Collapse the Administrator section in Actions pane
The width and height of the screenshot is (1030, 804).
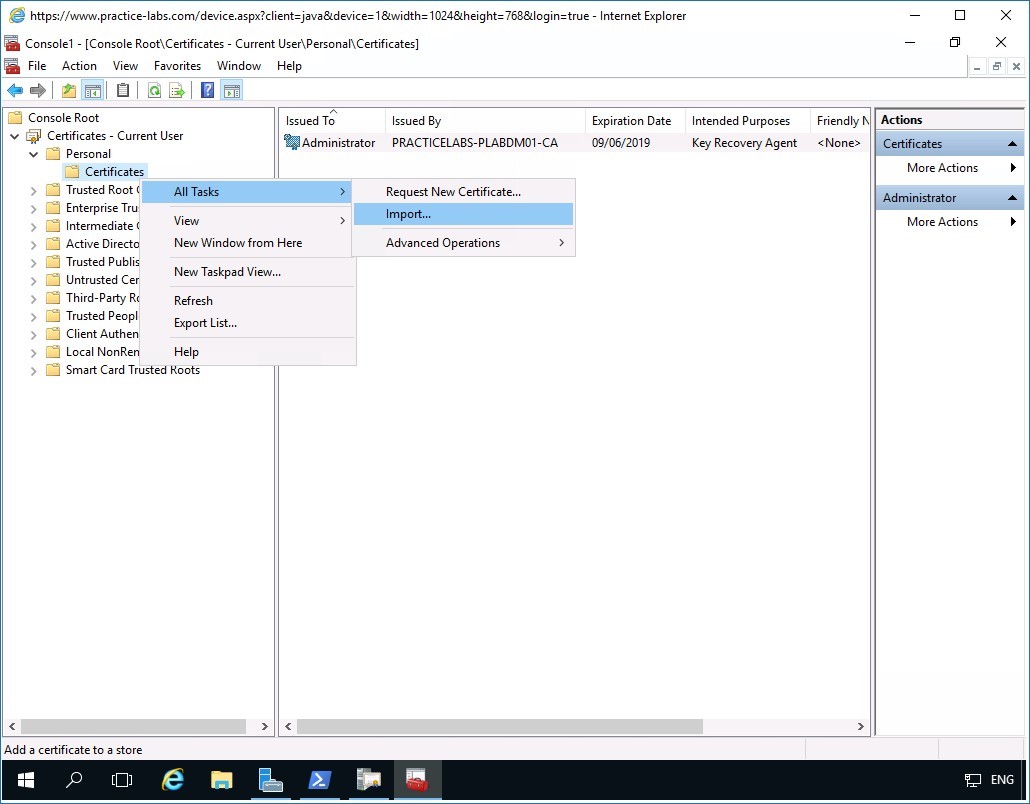(1012, 198)
